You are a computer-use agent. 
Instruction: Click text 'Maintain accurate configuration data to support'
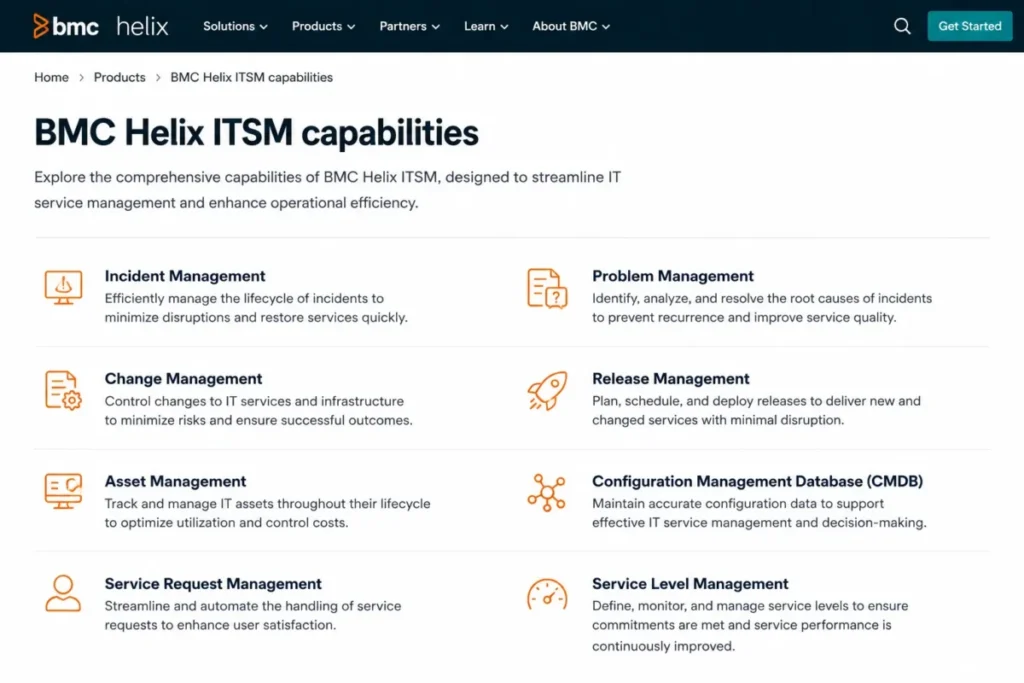pos(738,503)
